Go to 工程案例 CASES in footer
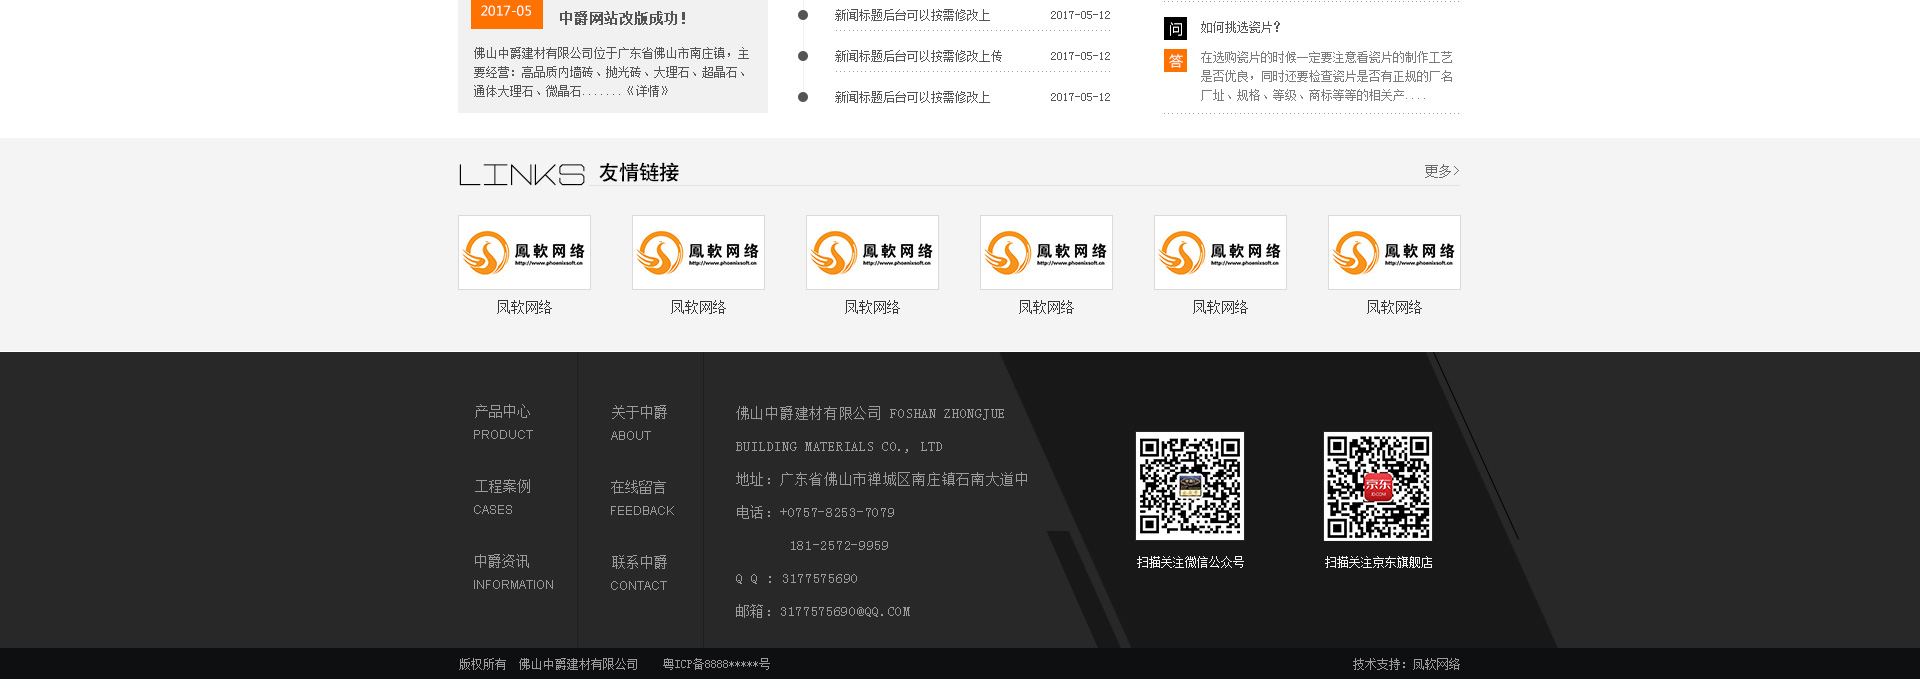1920x679 pixels. 502,497
